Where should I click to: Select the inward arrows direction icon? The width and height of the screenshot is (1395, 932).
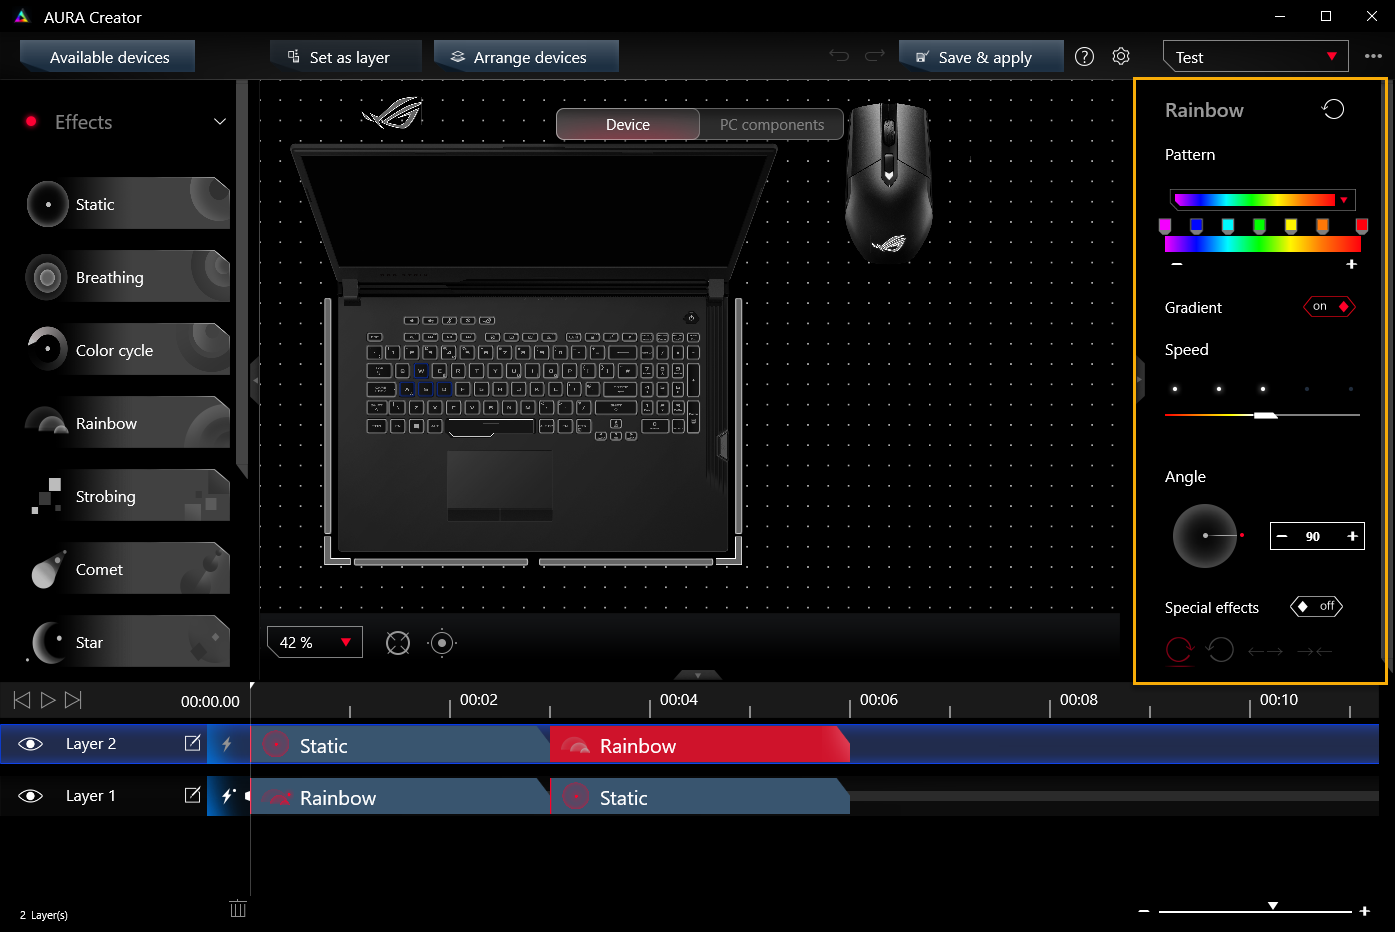[x=1314, y=652]
